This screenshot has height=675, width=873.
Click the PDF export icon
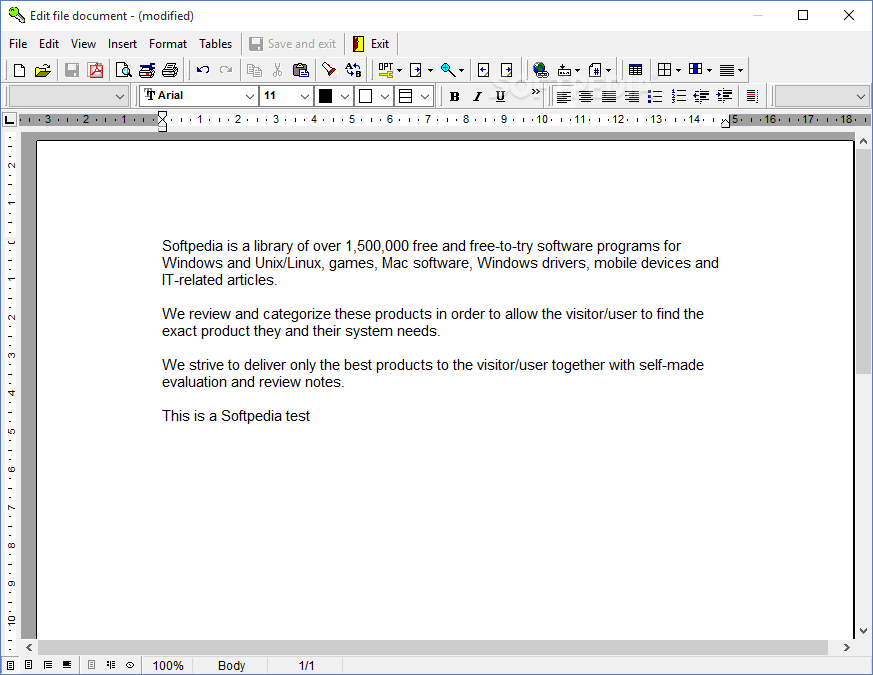click(96, 70)
